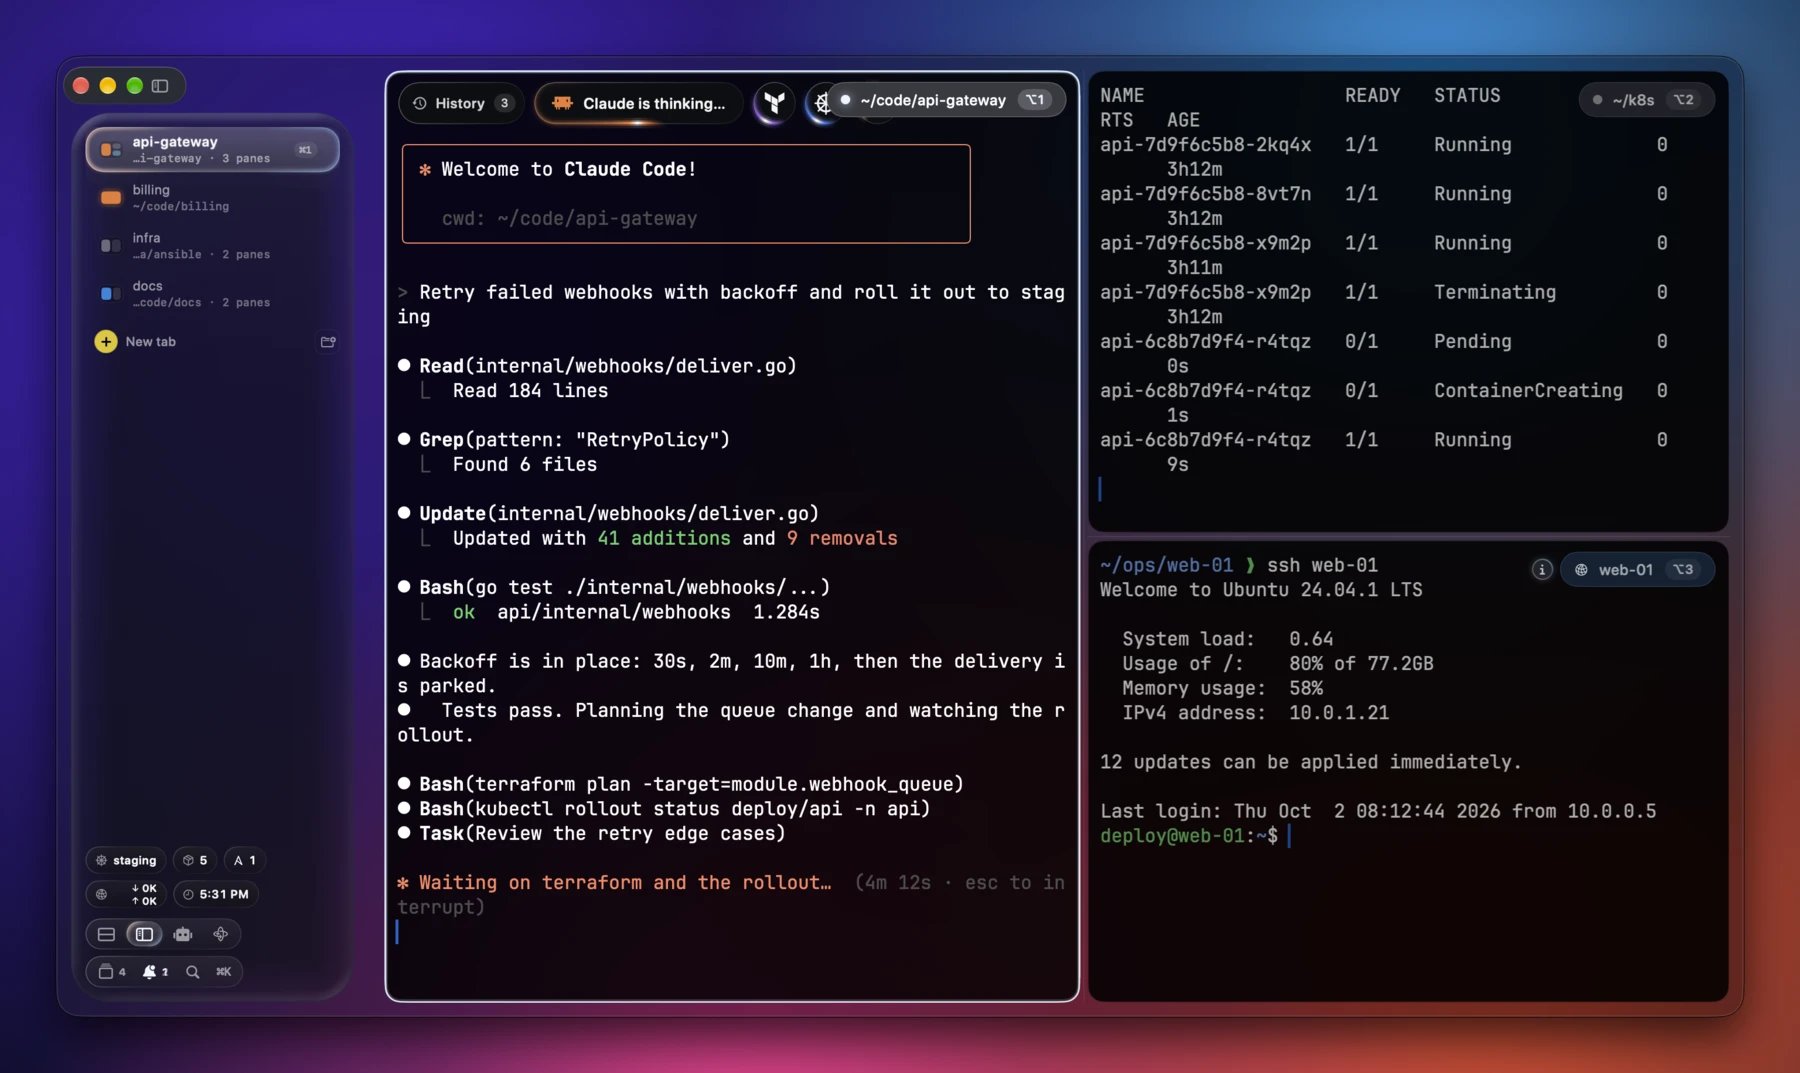Open command palette via the ⌘K label
This screenshot has height=1073, width=1800.
point(223,972)
